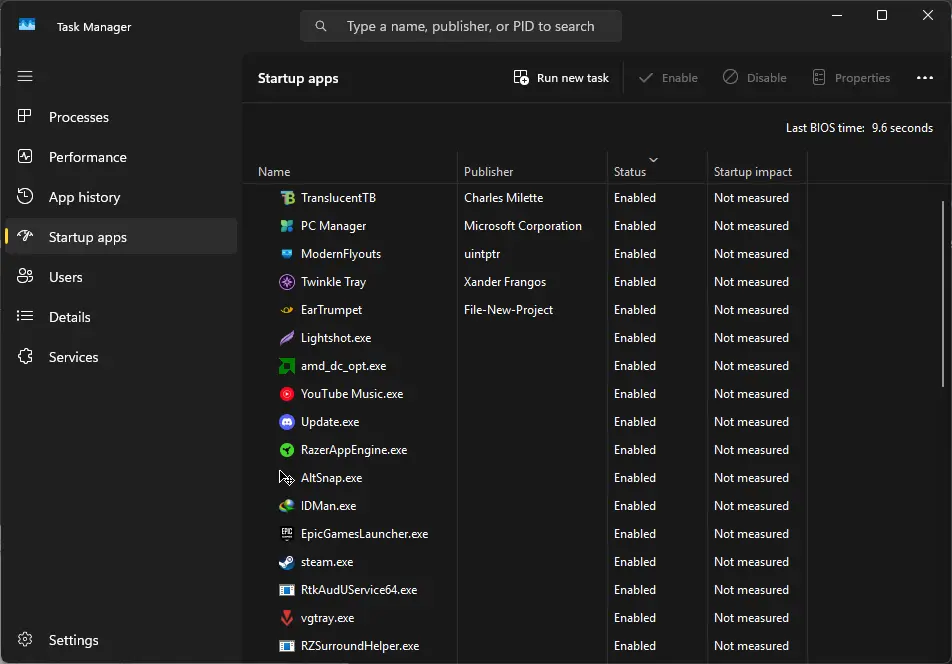Click Enabled status for Lightshot.exe
This screenshot has width=952, height=664.
pyautogui.click(x=634, y=337)
